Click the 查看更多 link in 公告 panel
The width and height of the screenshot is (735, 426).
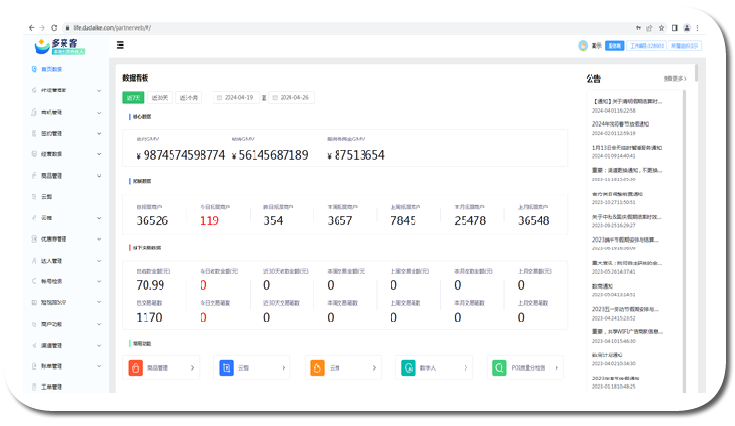675,78
